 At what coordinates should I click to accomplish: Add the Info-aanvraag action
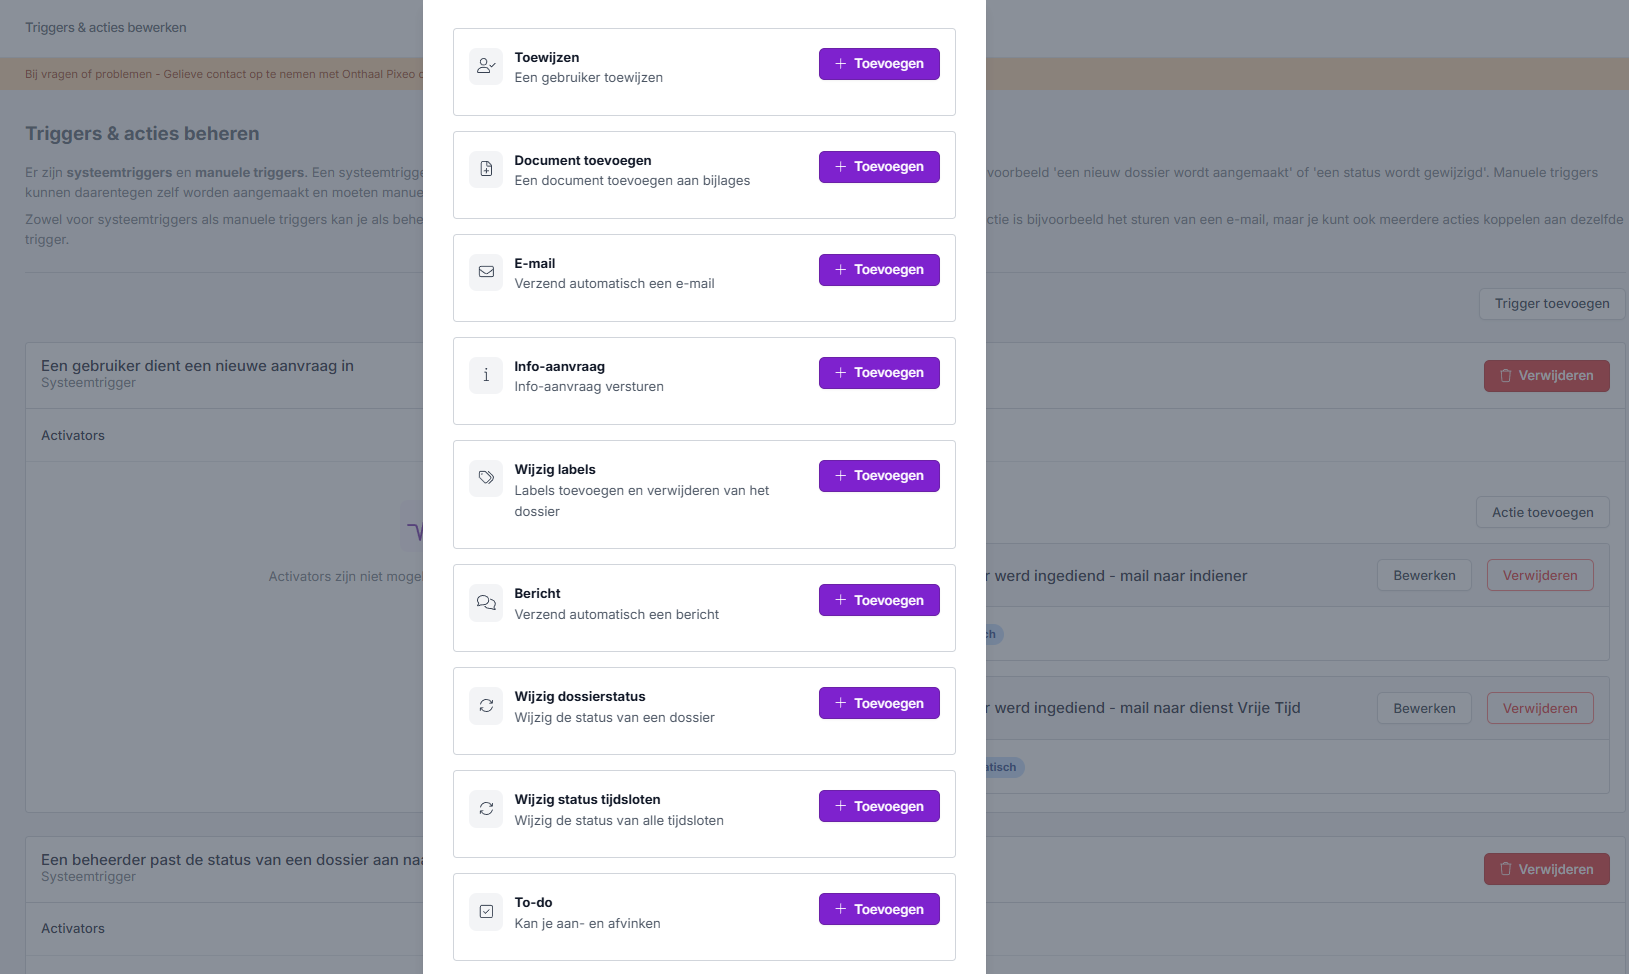[x=879, y=373]
